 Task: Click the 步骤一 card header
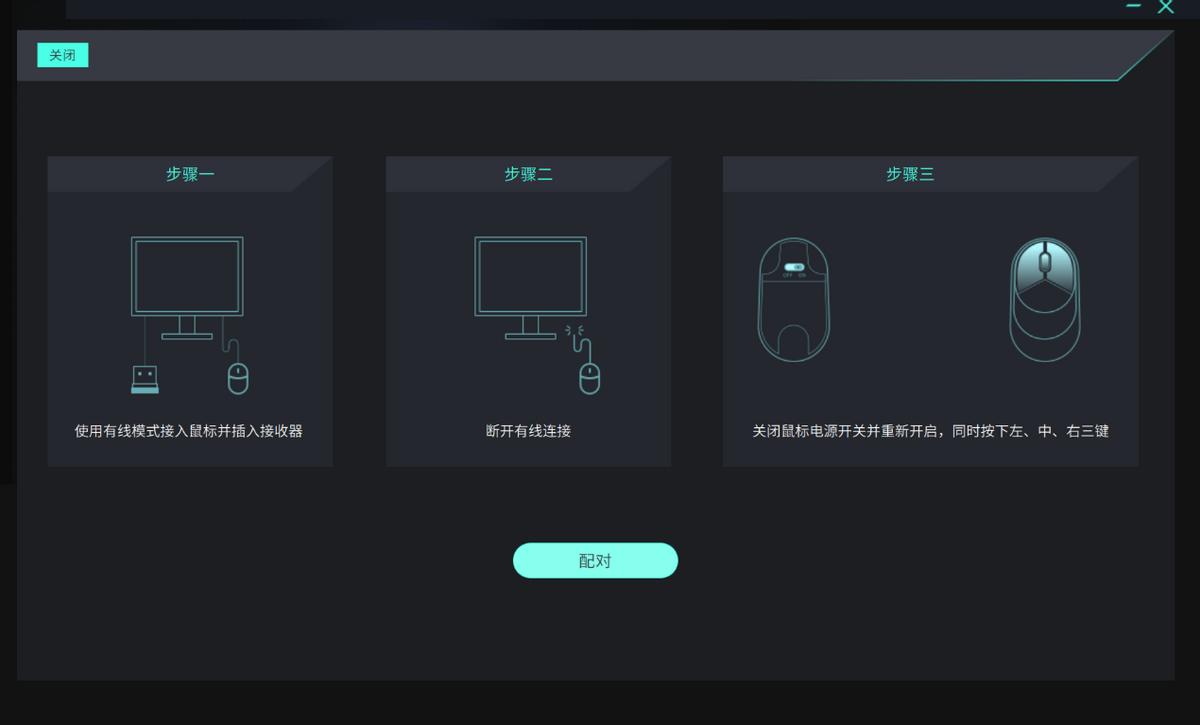coord(189,173)
